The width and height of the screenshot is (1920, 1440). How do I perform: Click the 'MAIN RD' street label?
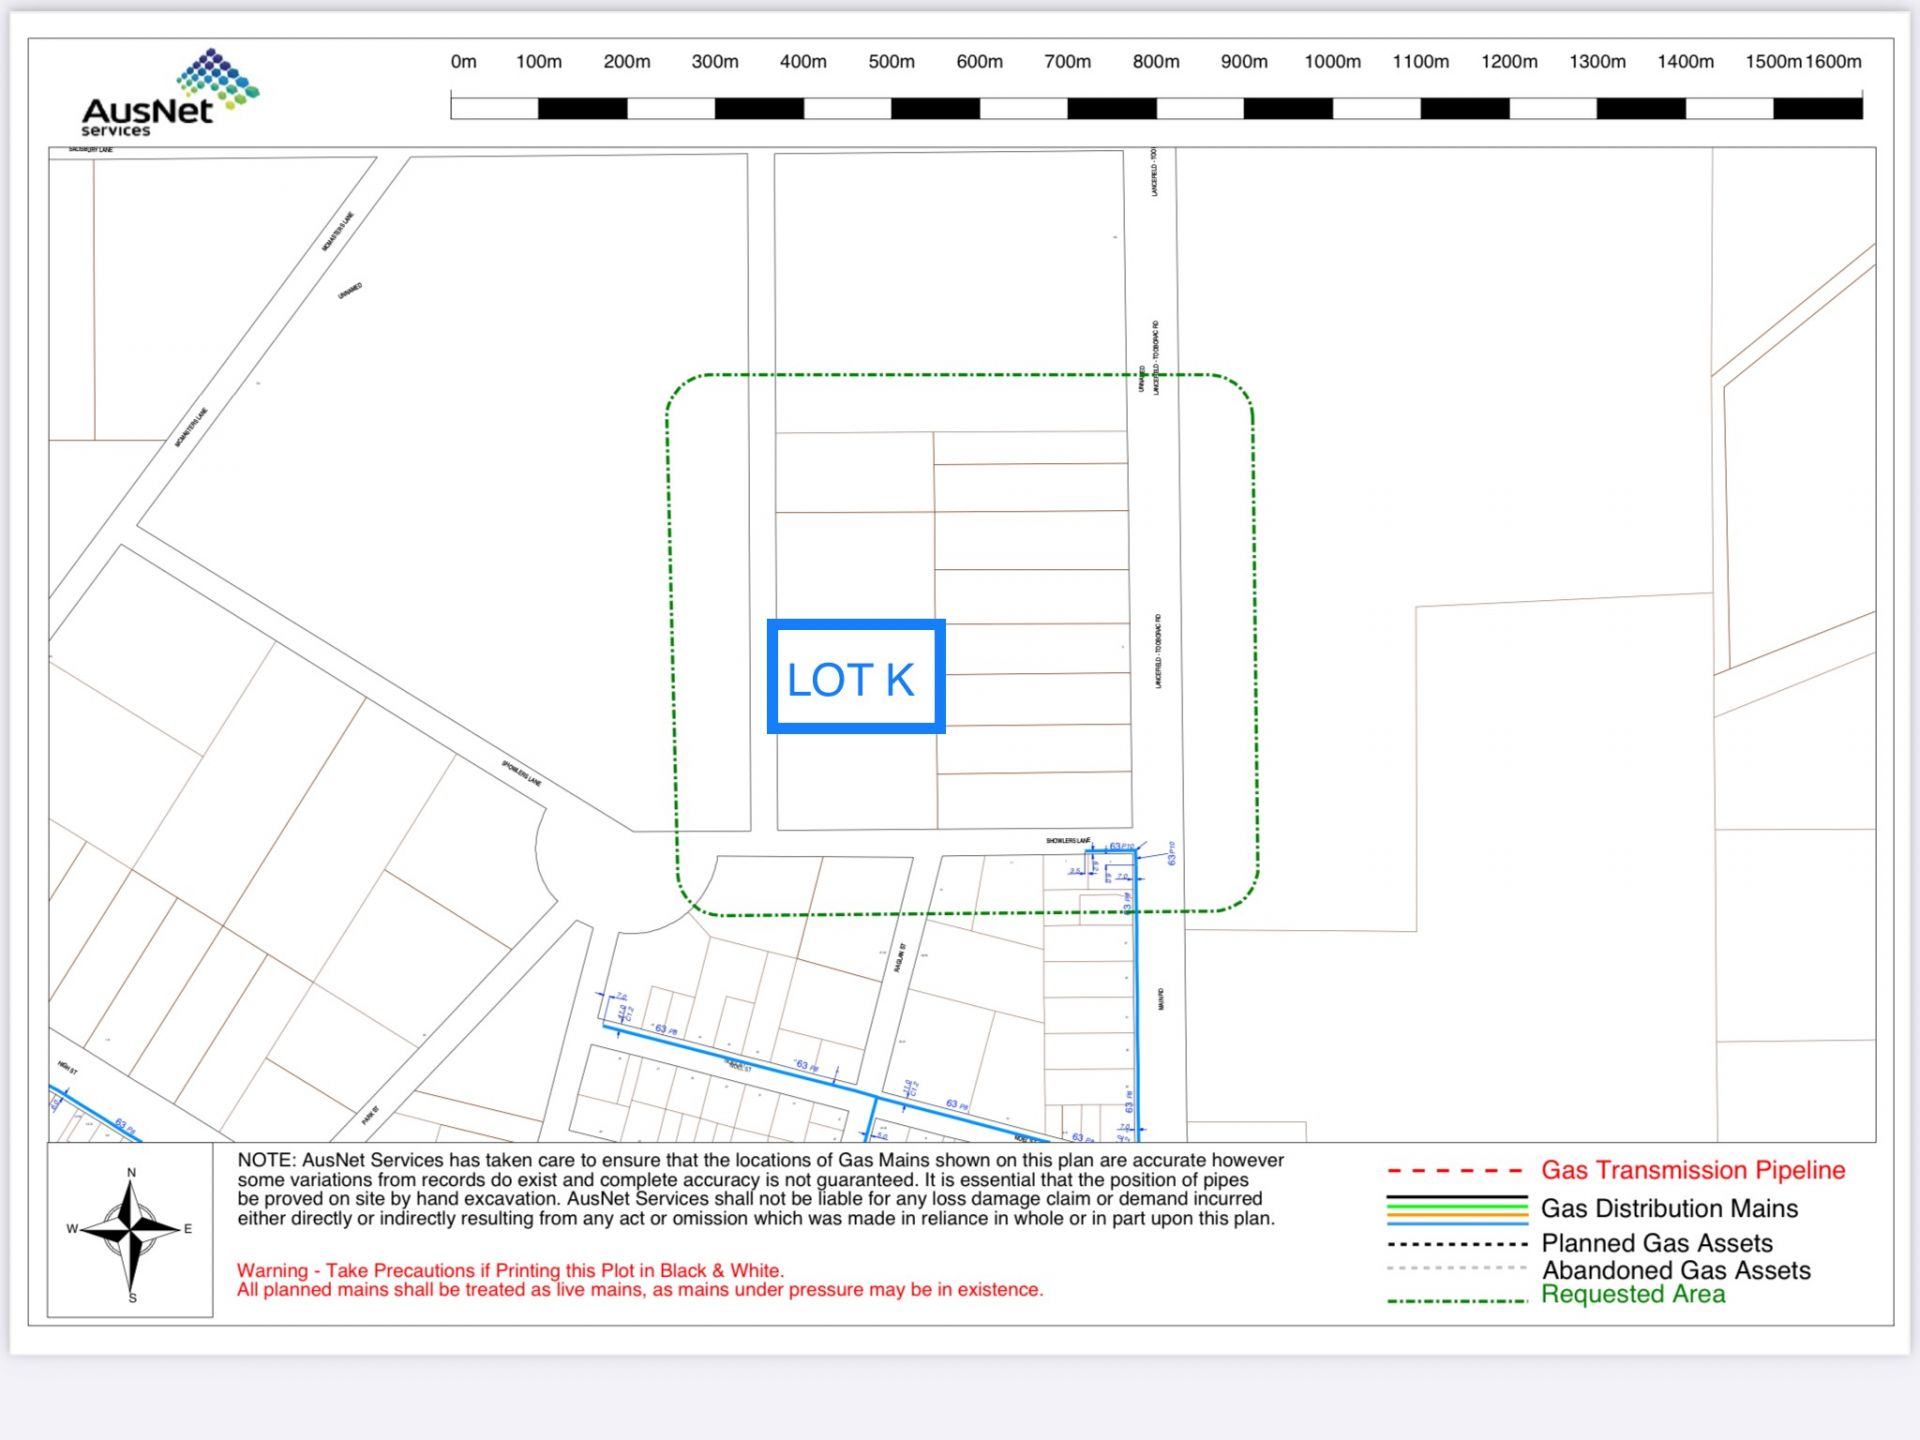pyautogui.click(x=1161, y=999)
